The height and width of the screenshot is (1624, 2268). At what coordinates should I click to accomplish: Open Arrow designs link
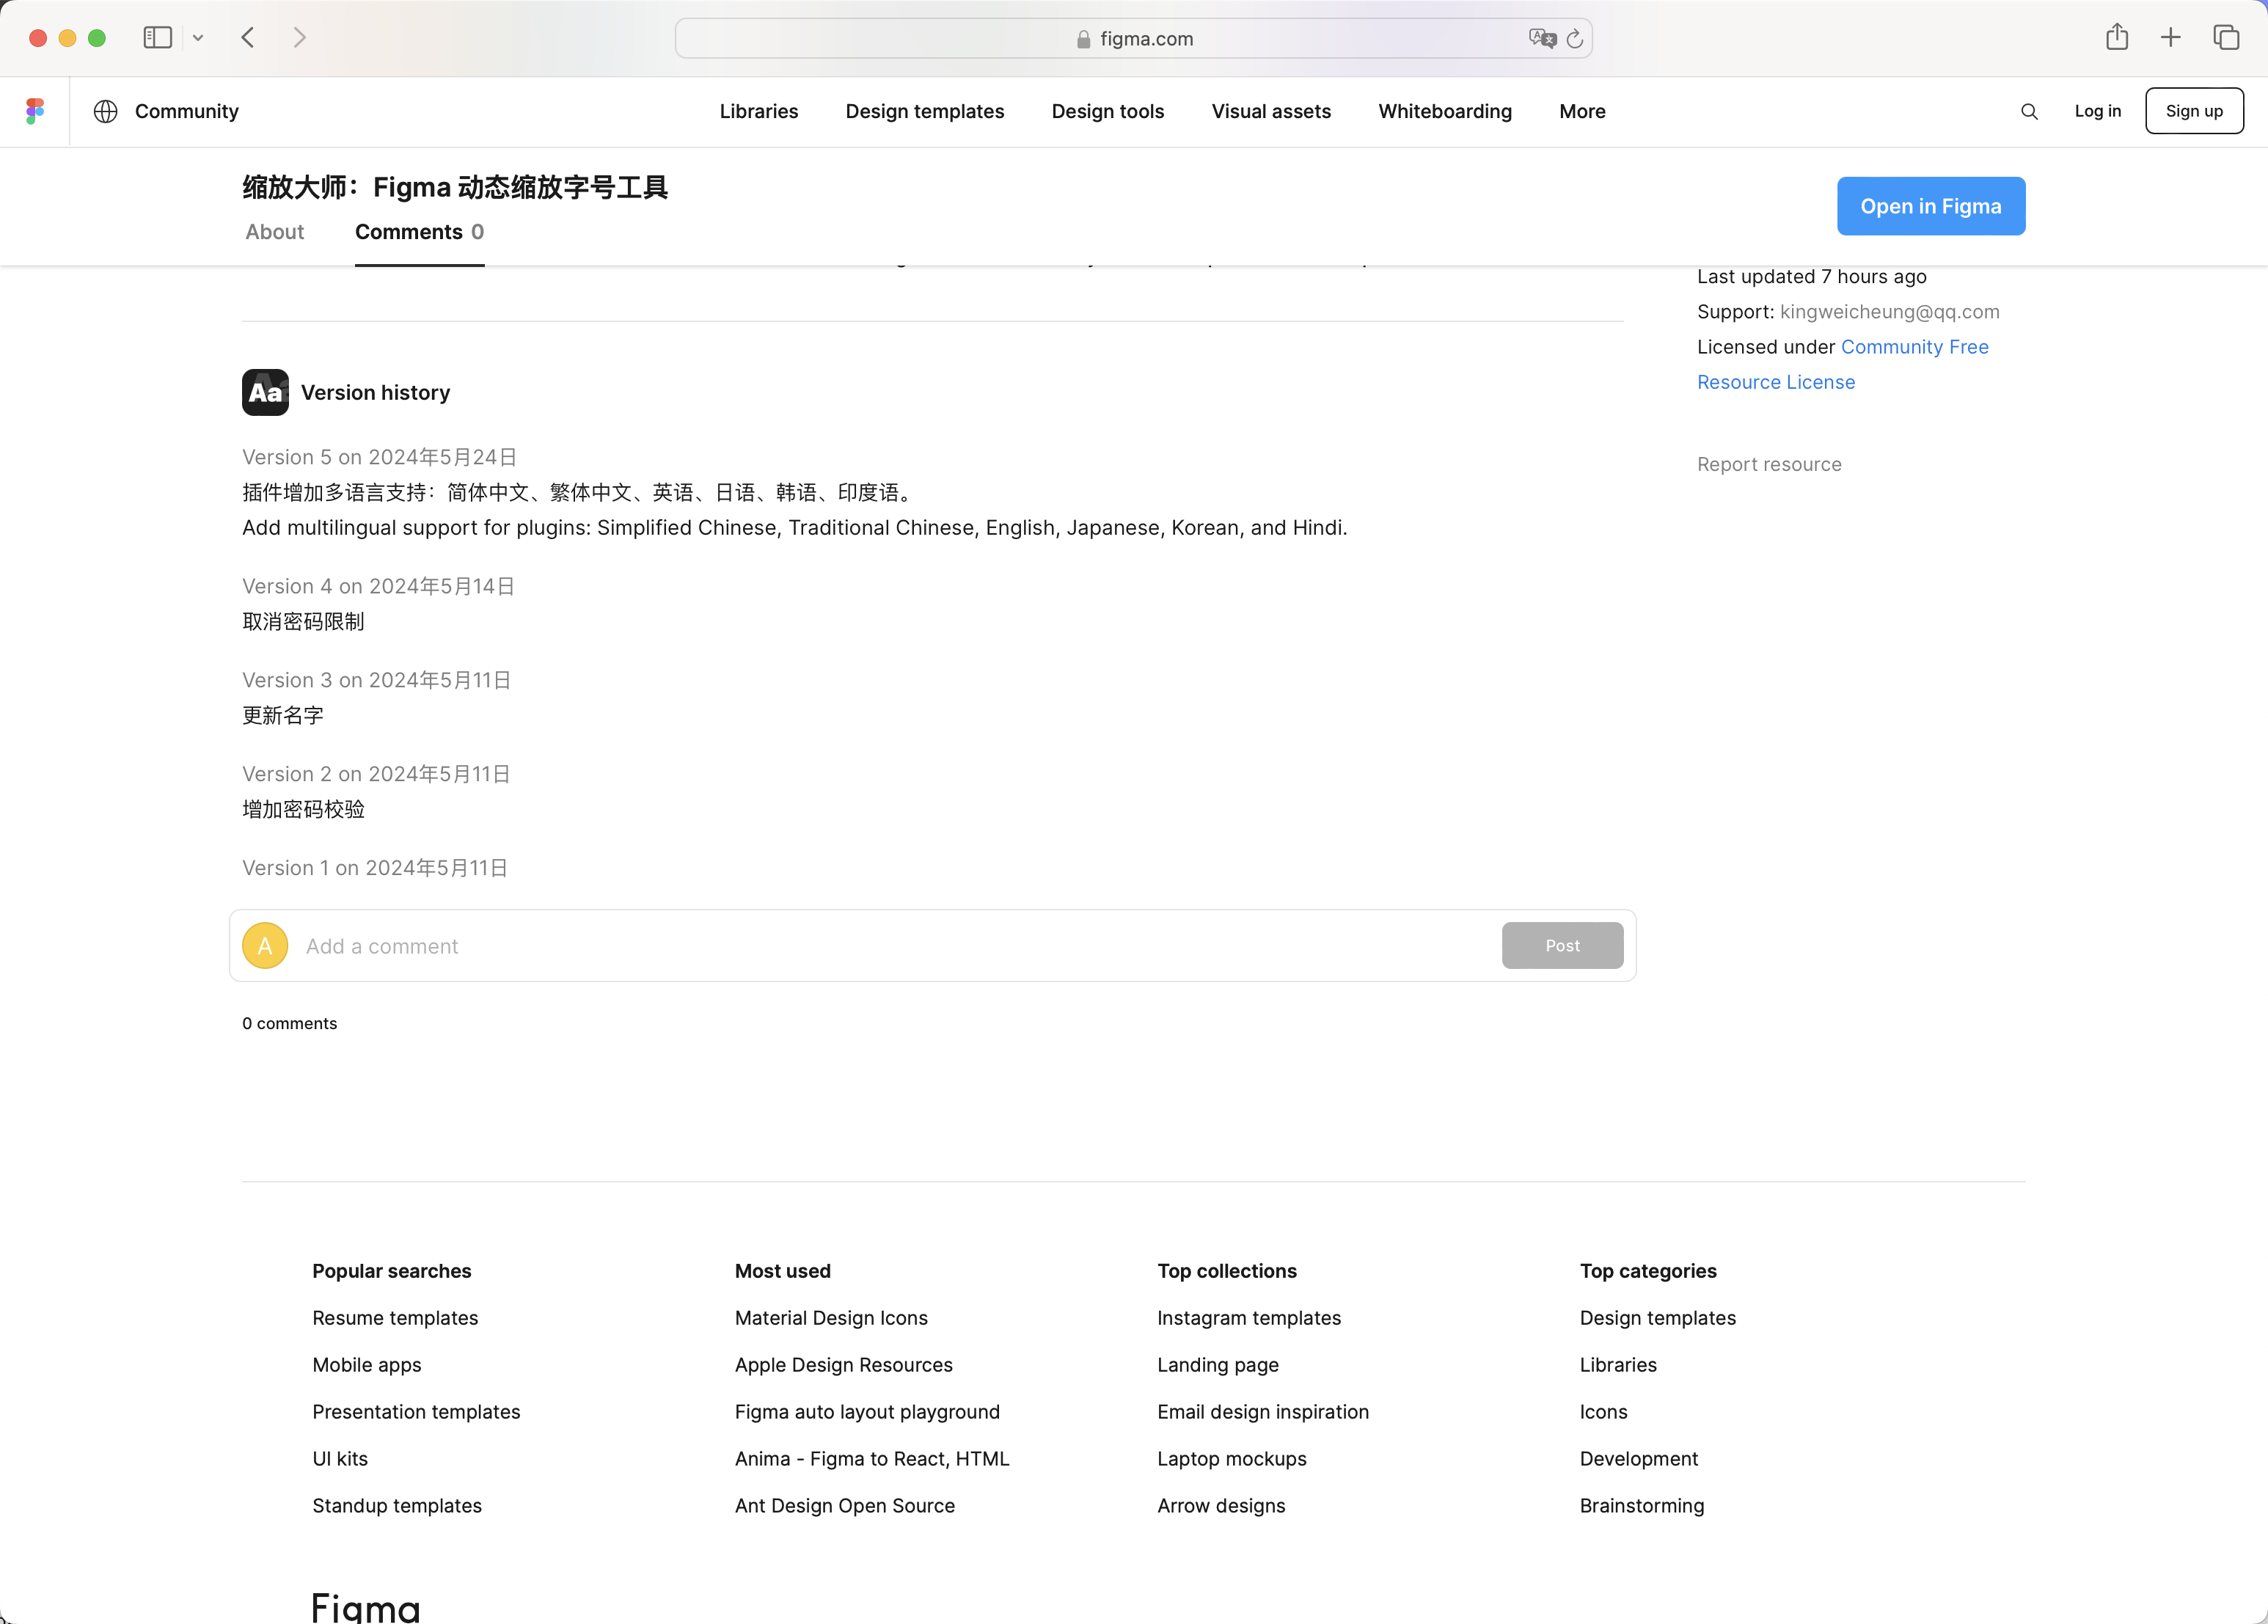coord(1221,1506)
